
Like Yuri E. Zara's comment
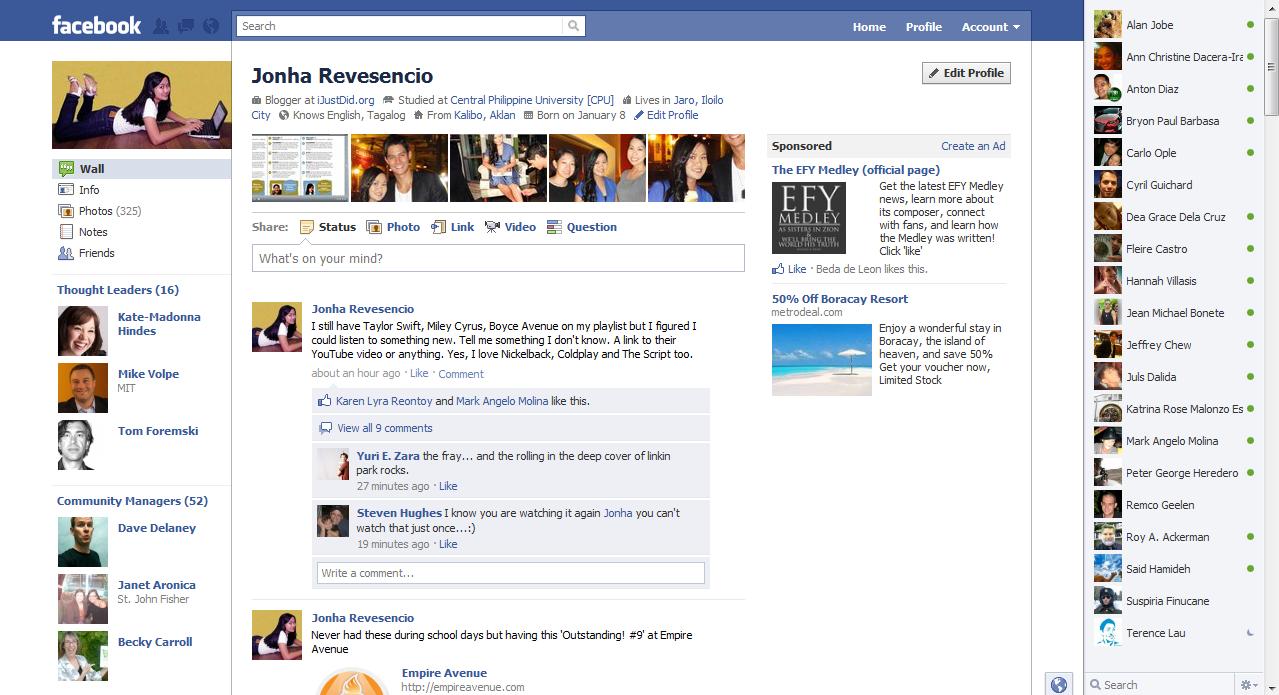tap(448, 486)
